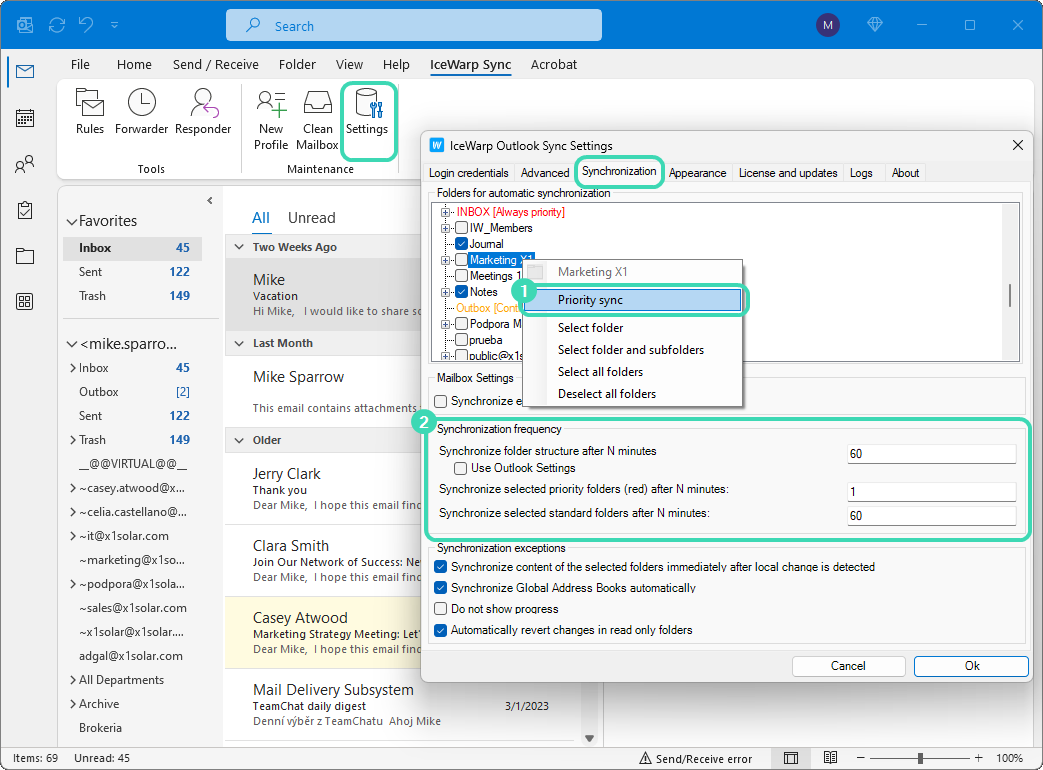
Task: Run Clean Mailbox from ribbon
Action: [318, 117]
